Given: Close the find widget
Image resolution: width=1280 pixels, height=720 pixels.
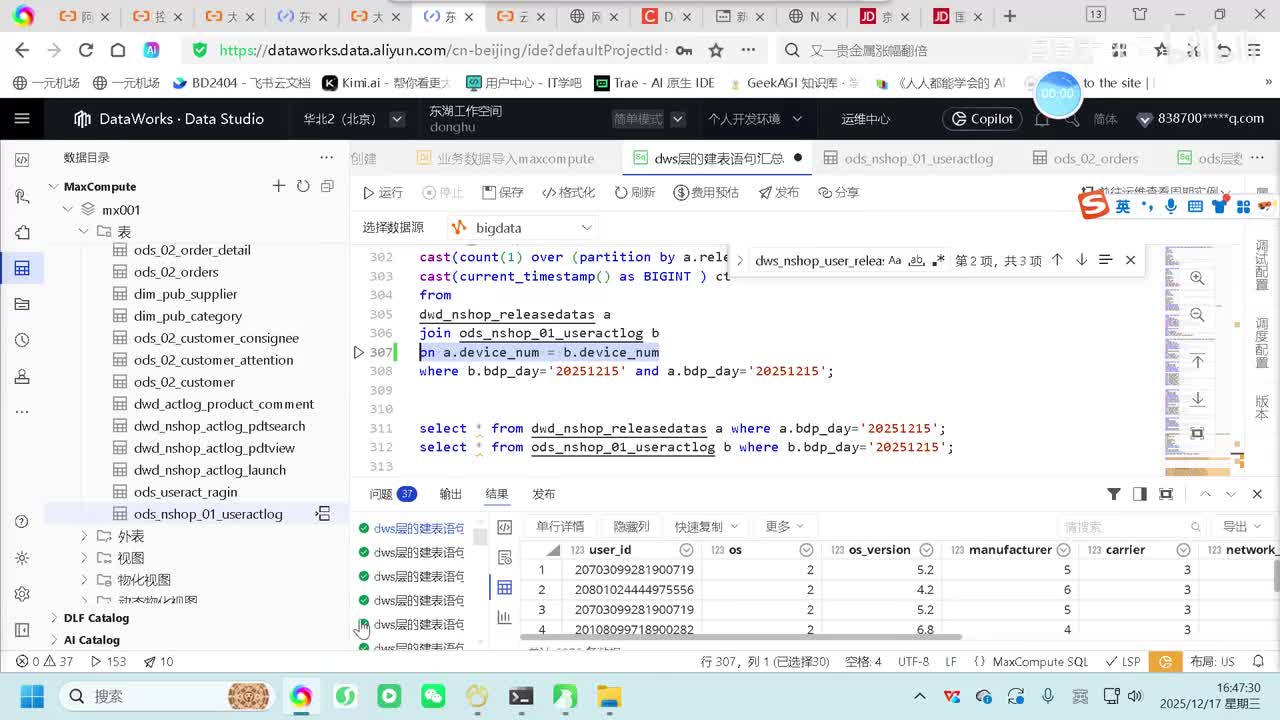Looking at the screenshot, I should click(1130, 260).
